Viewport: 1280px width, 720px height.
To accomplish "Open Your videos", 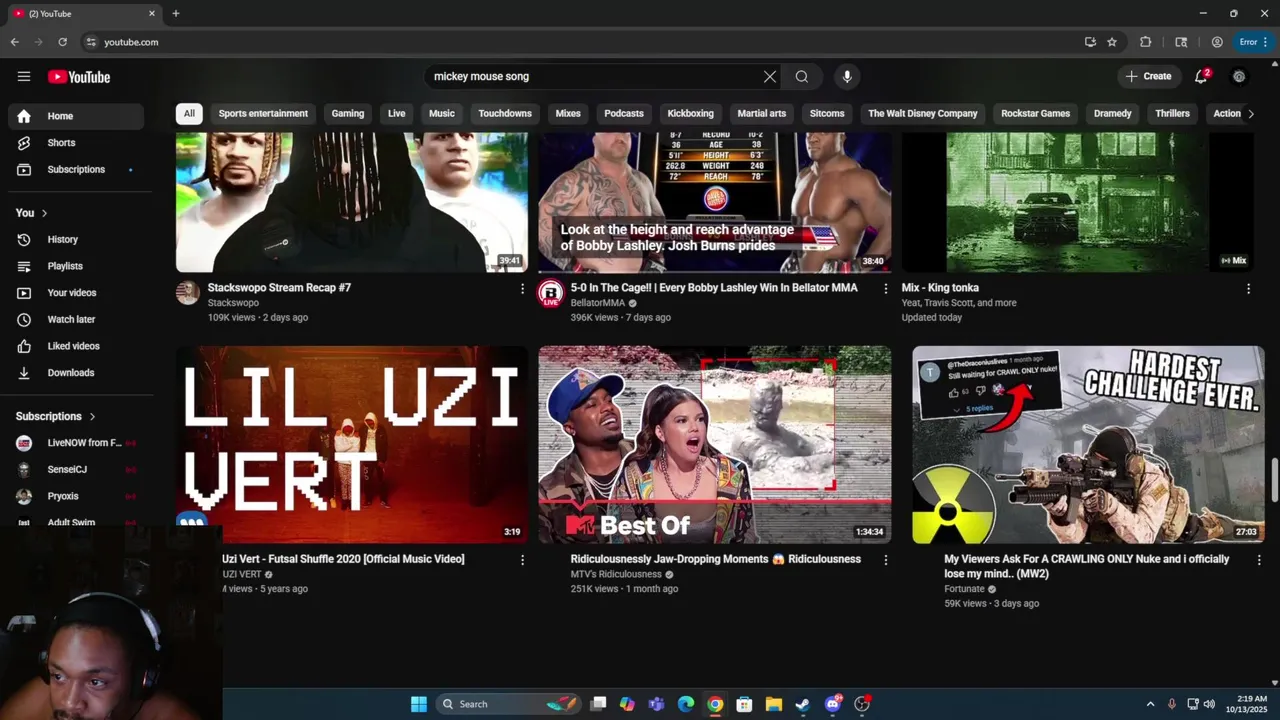I will 76,293.
